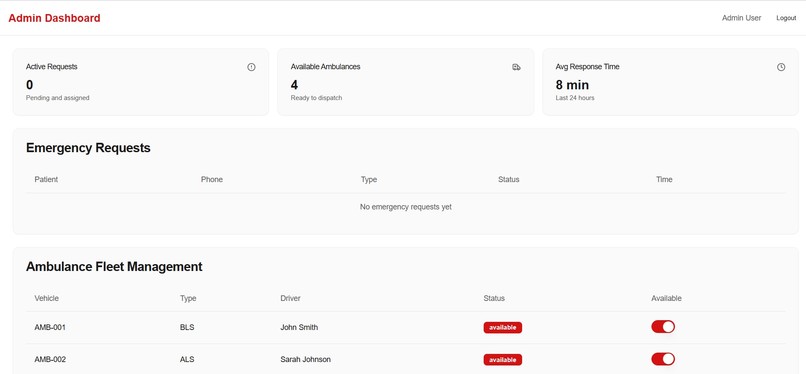This screenshot has height=374, width=806.
Task: Click the Available column header
Action: (666, 298)
